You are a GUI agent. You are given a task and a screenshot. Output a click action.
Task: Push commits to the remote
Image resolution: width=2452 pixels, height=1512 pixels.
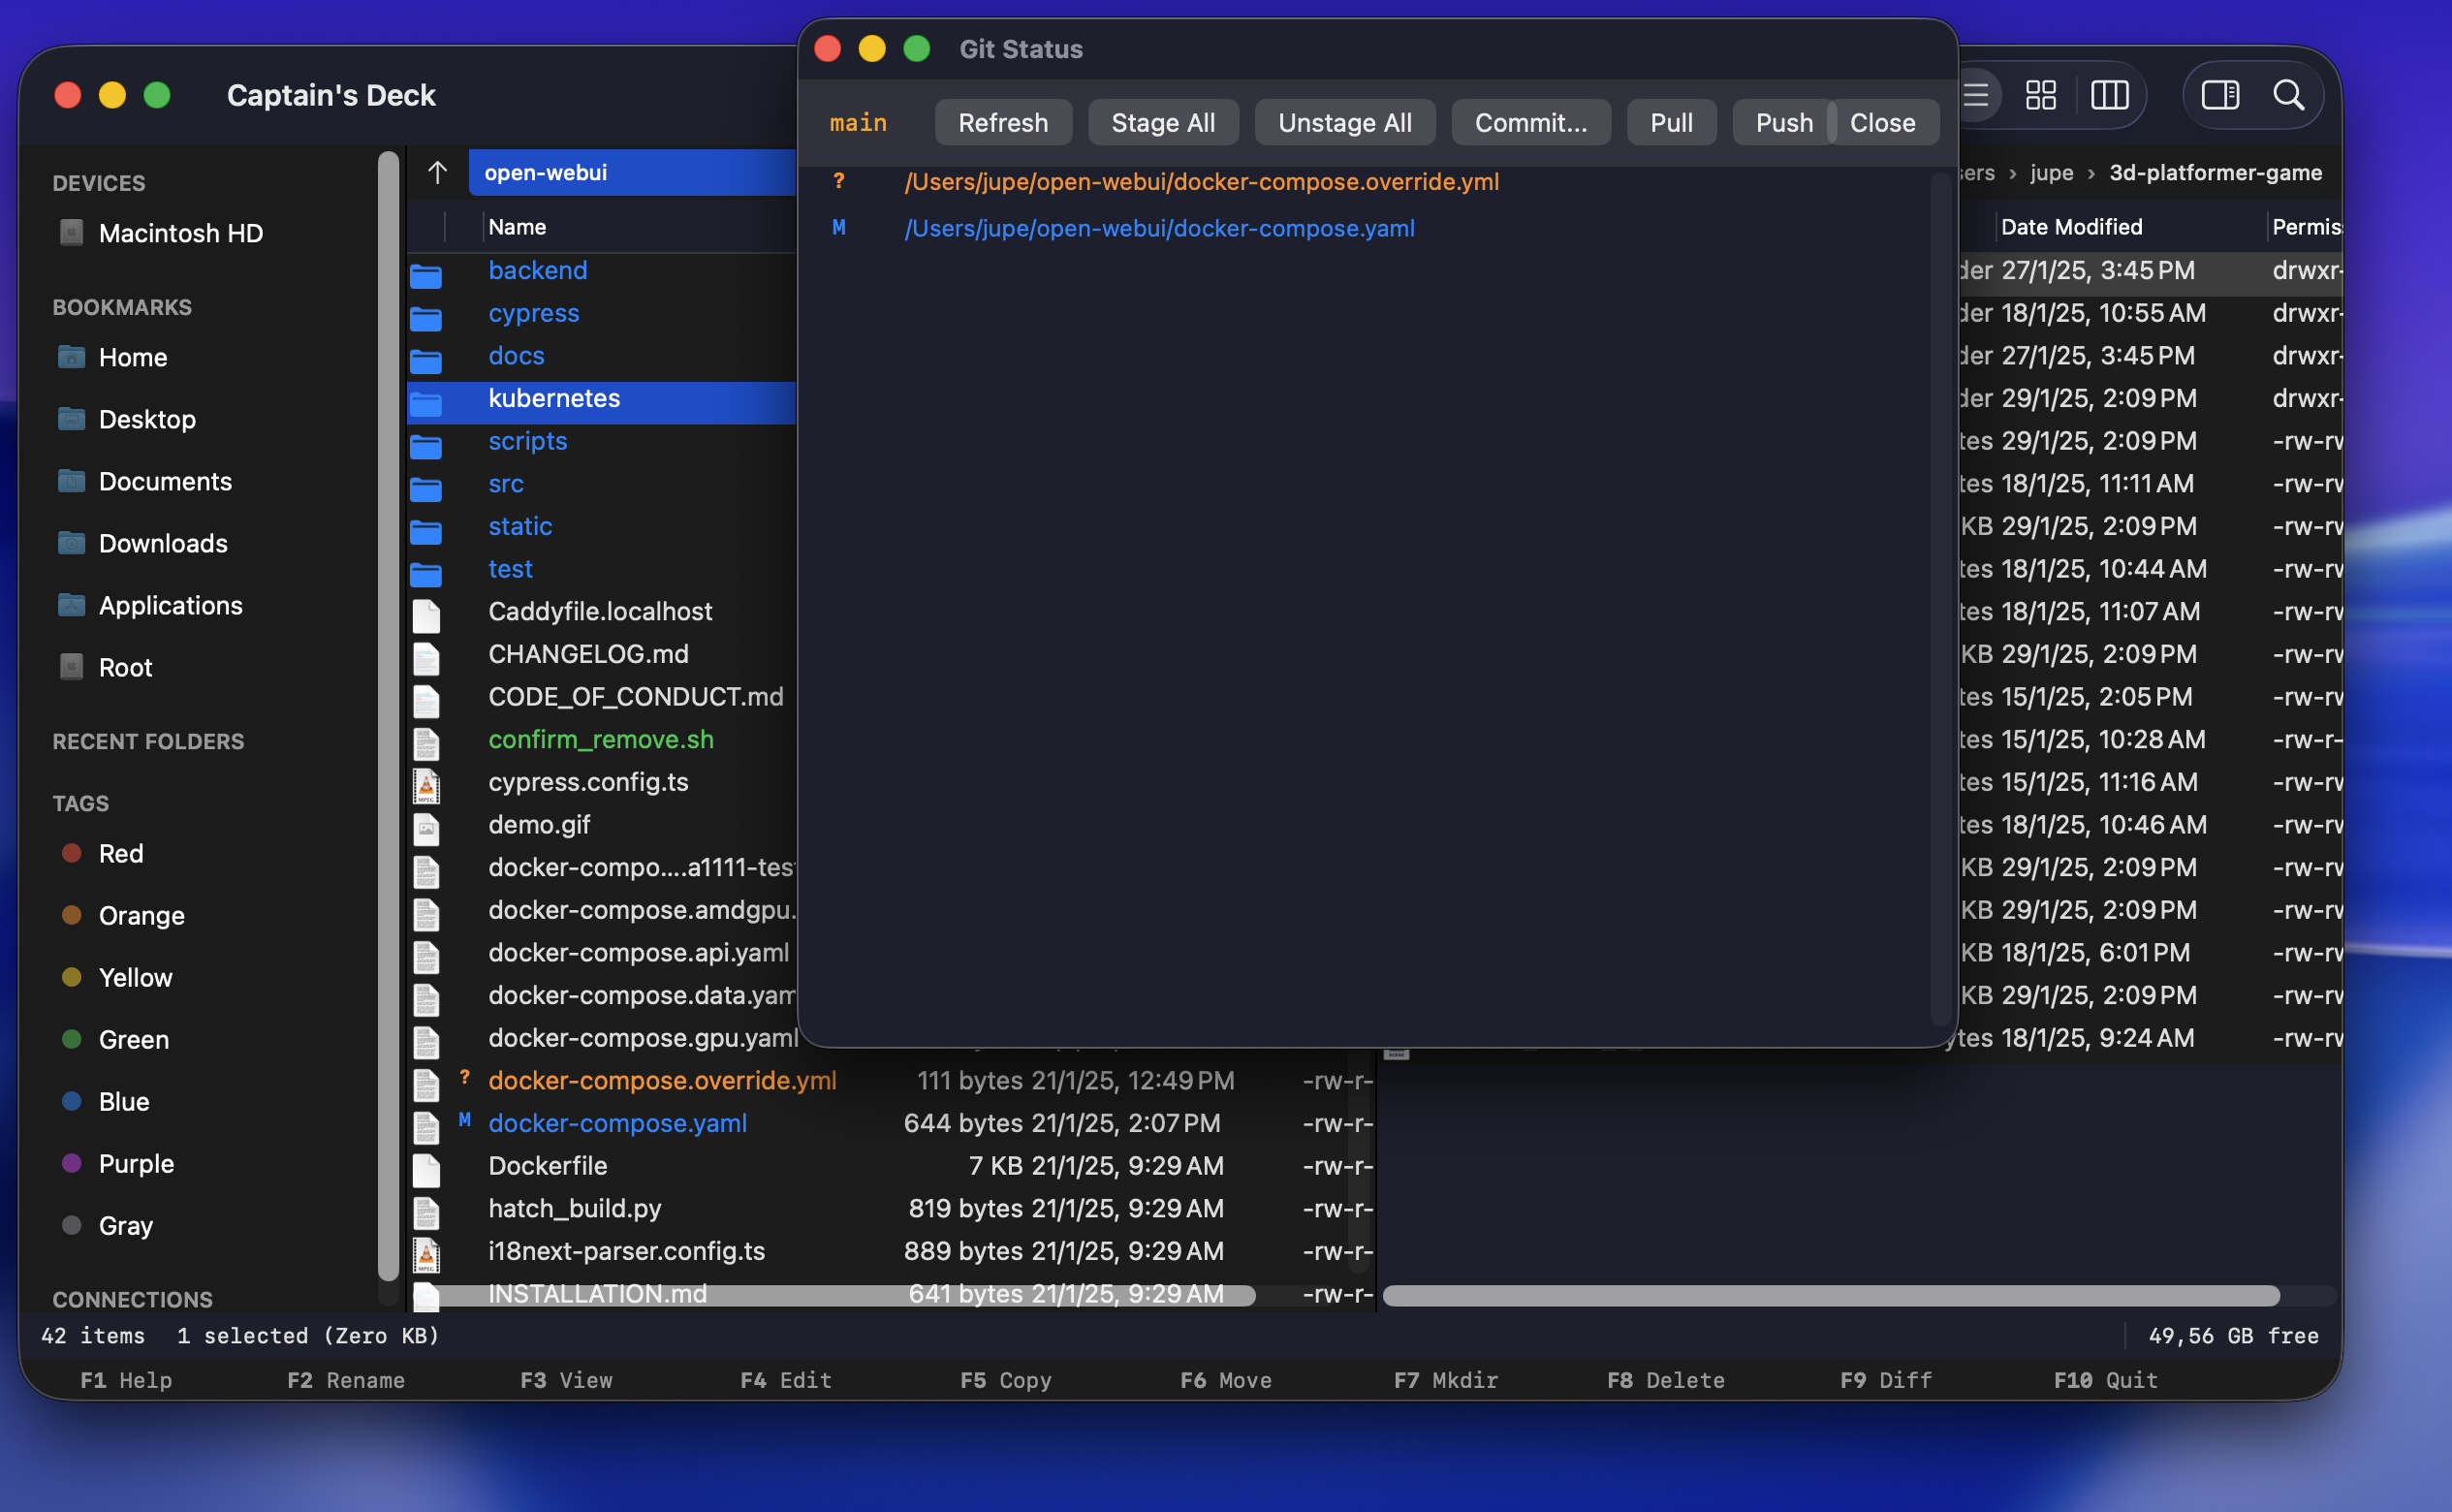point(1782,121)
